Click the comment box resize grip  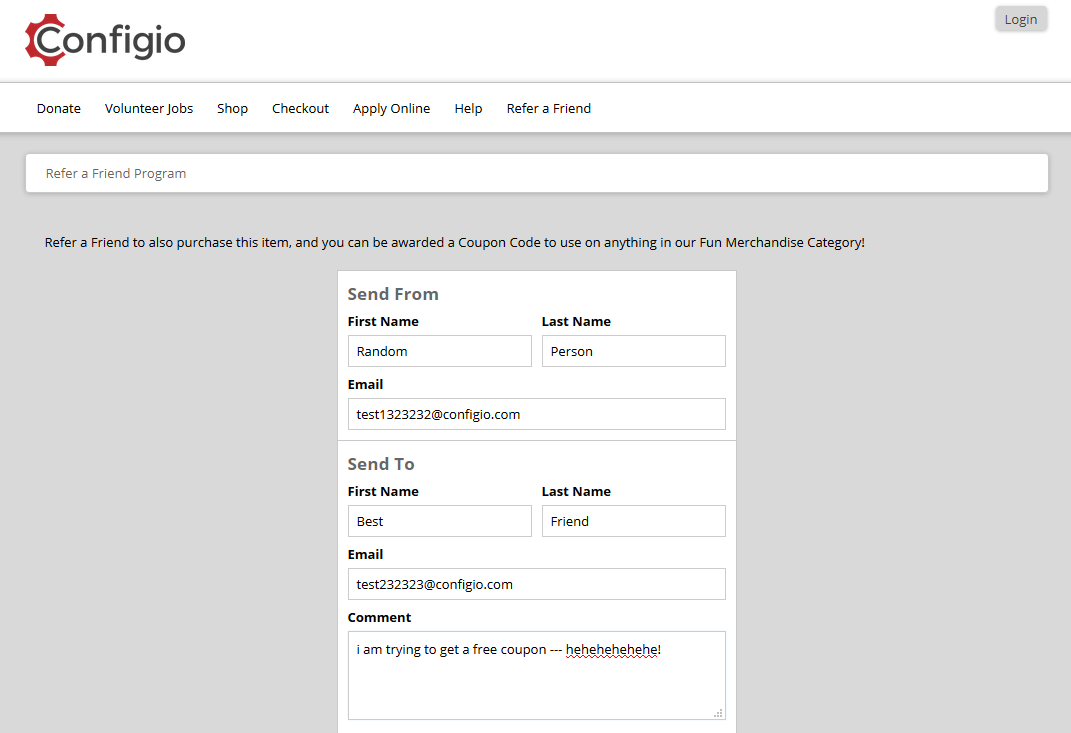(x=718, y=713)
